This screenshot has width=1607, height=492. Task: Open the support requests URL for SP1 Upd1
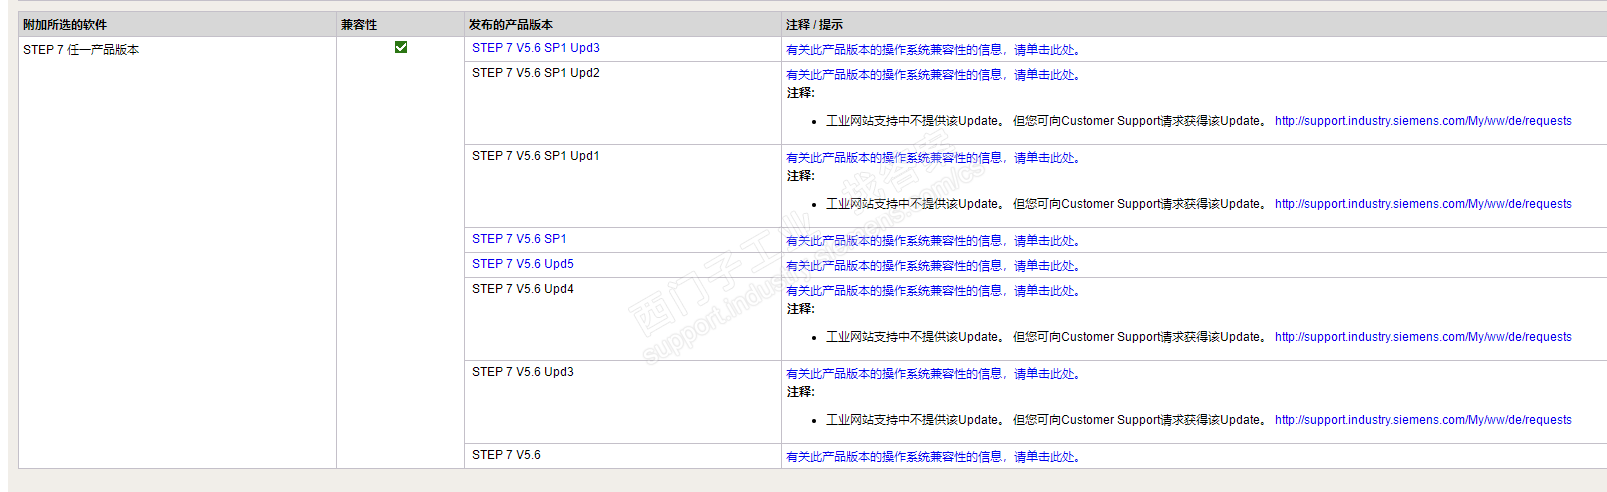[x=1423, y=204]
